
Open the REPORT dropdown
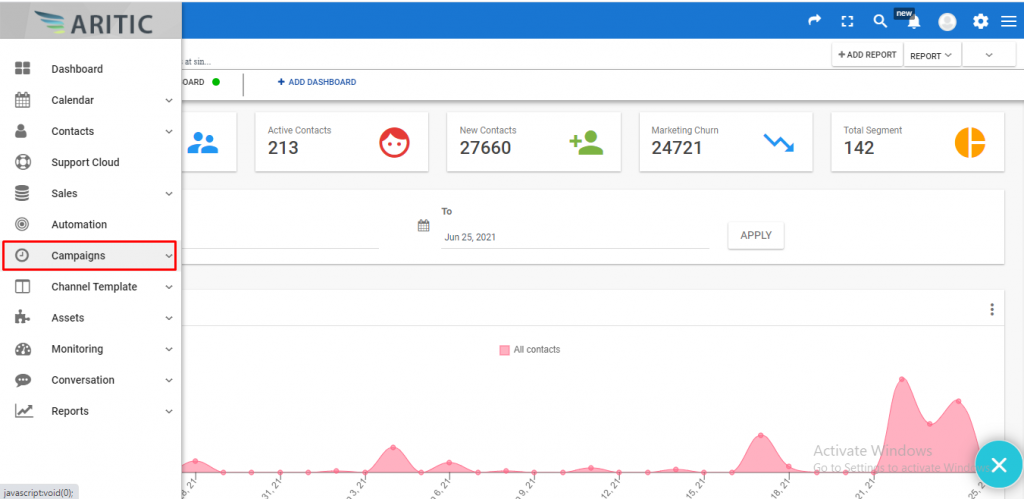click(931, 56)
